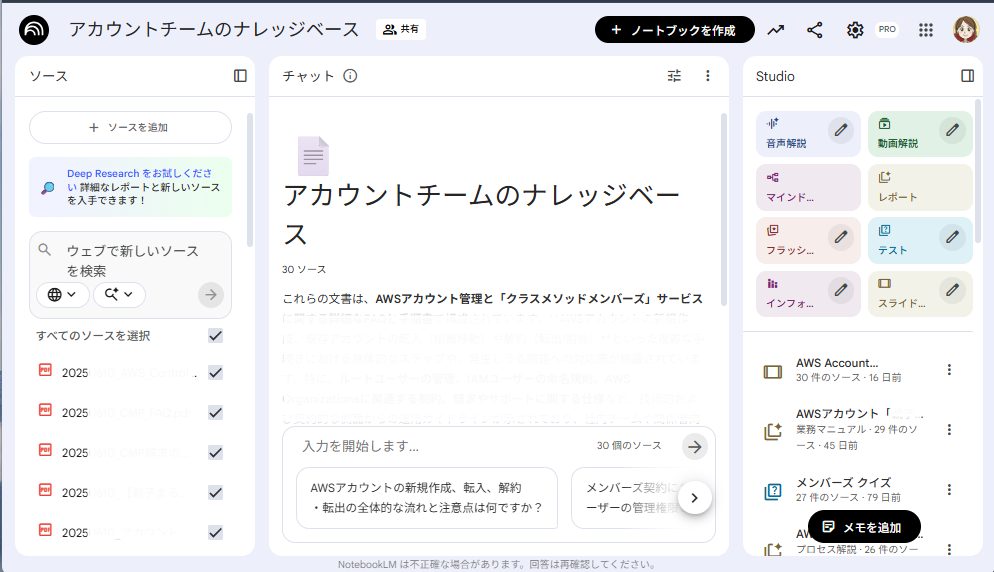Screen dimensions: 994x572
Task: Uncheck the third 2025 PDF source
Action: (216, 453)
